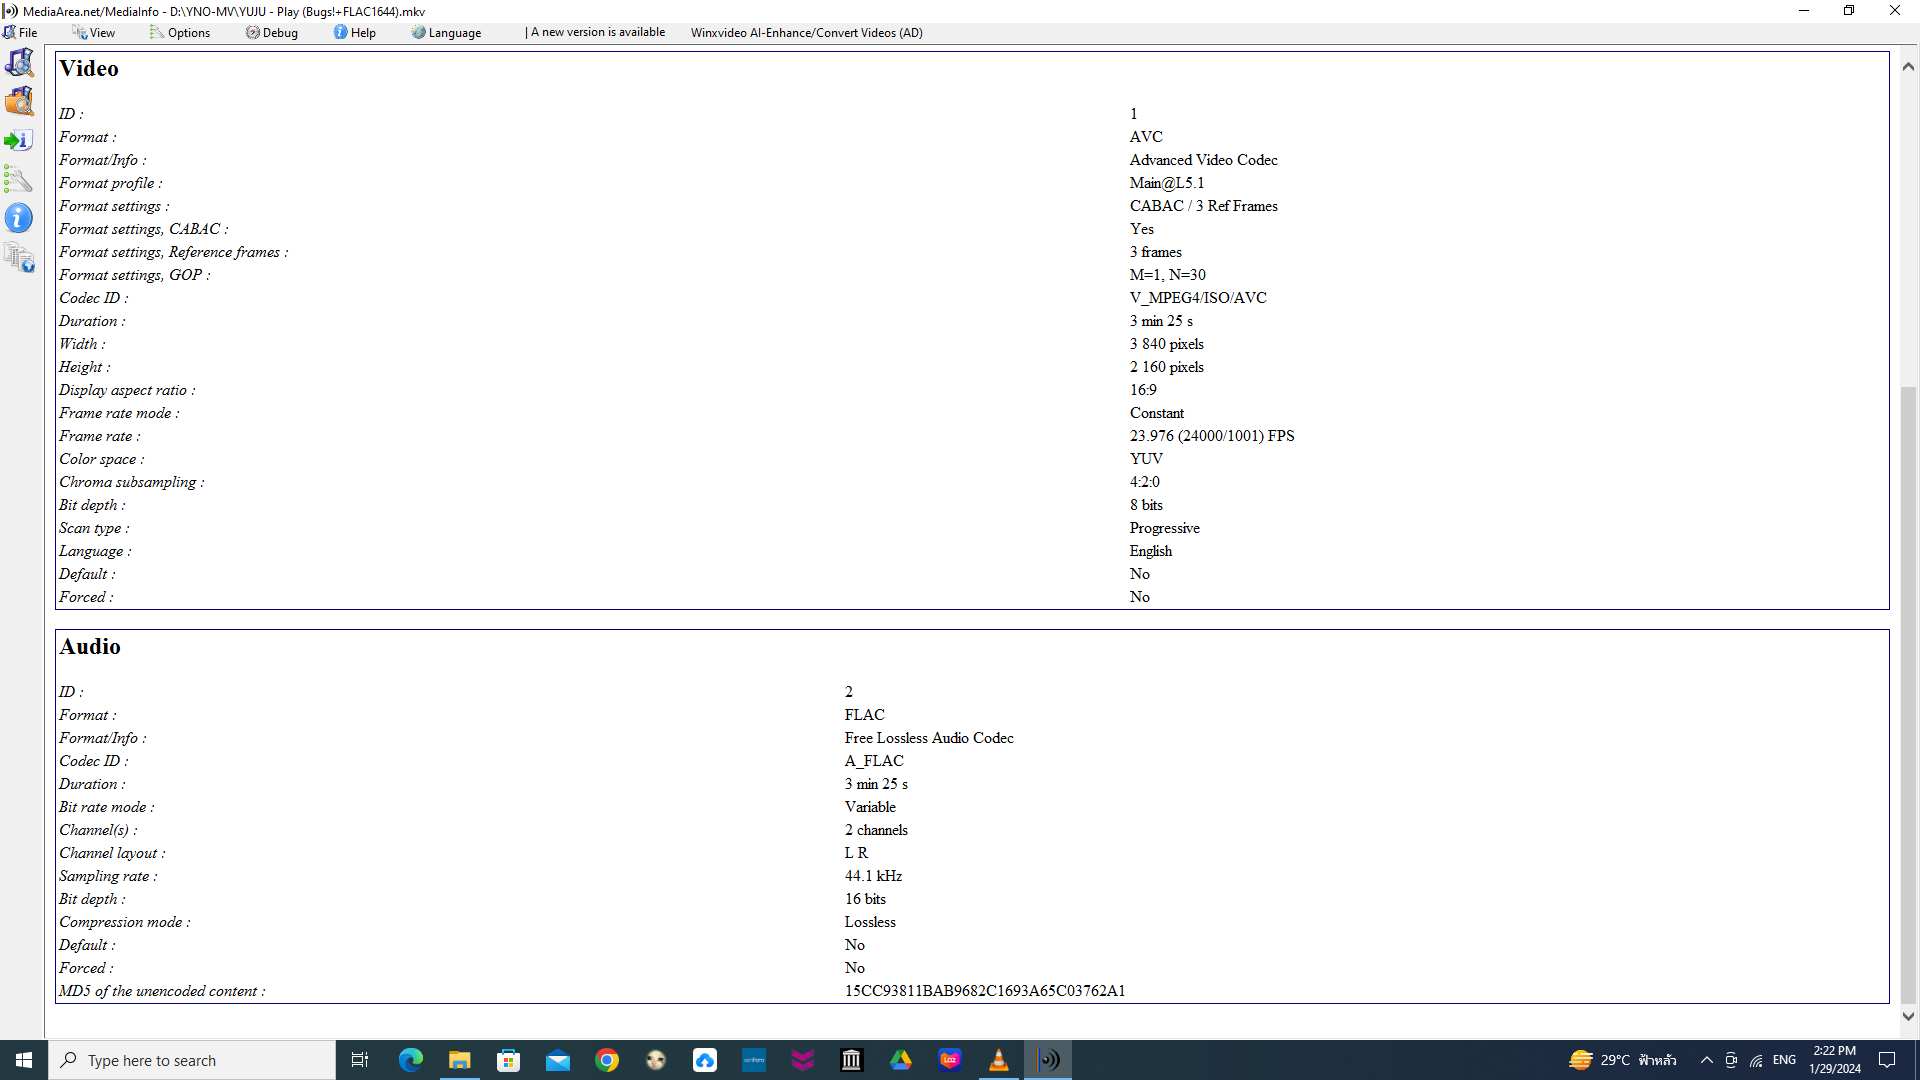Click the Export sidebar icon

[x=19, y=140]
